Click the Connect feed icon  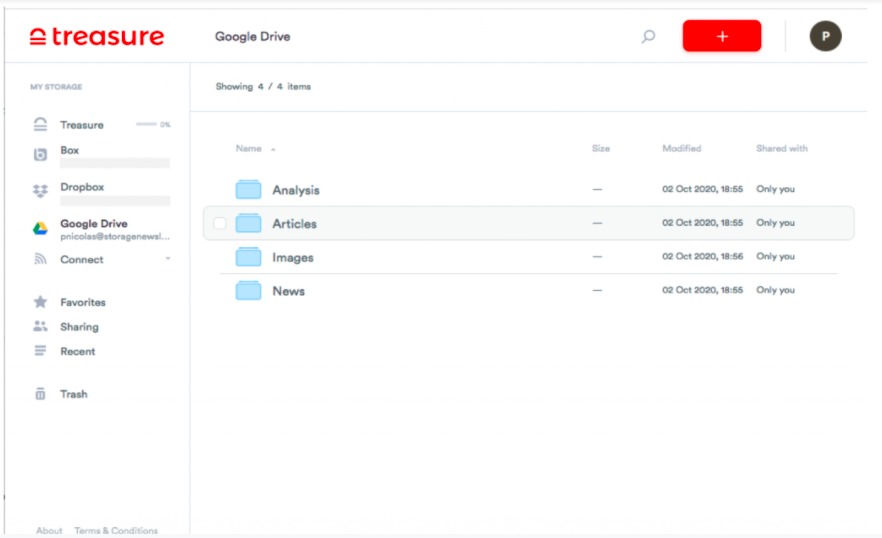40,259
